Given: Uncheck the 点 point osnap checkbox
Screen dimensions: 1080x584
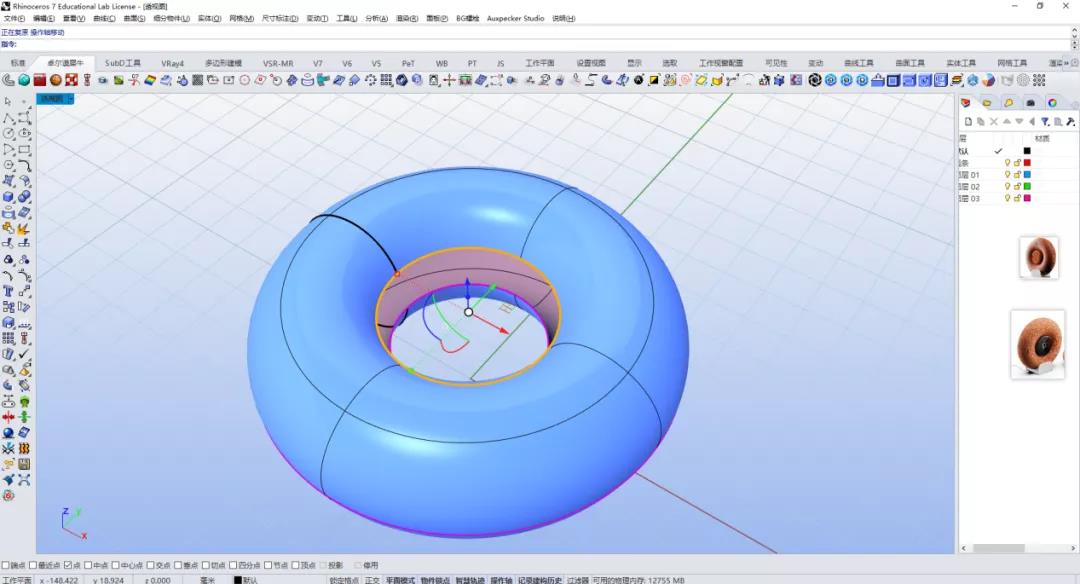Looking at the screenshot, I should 68,565.
